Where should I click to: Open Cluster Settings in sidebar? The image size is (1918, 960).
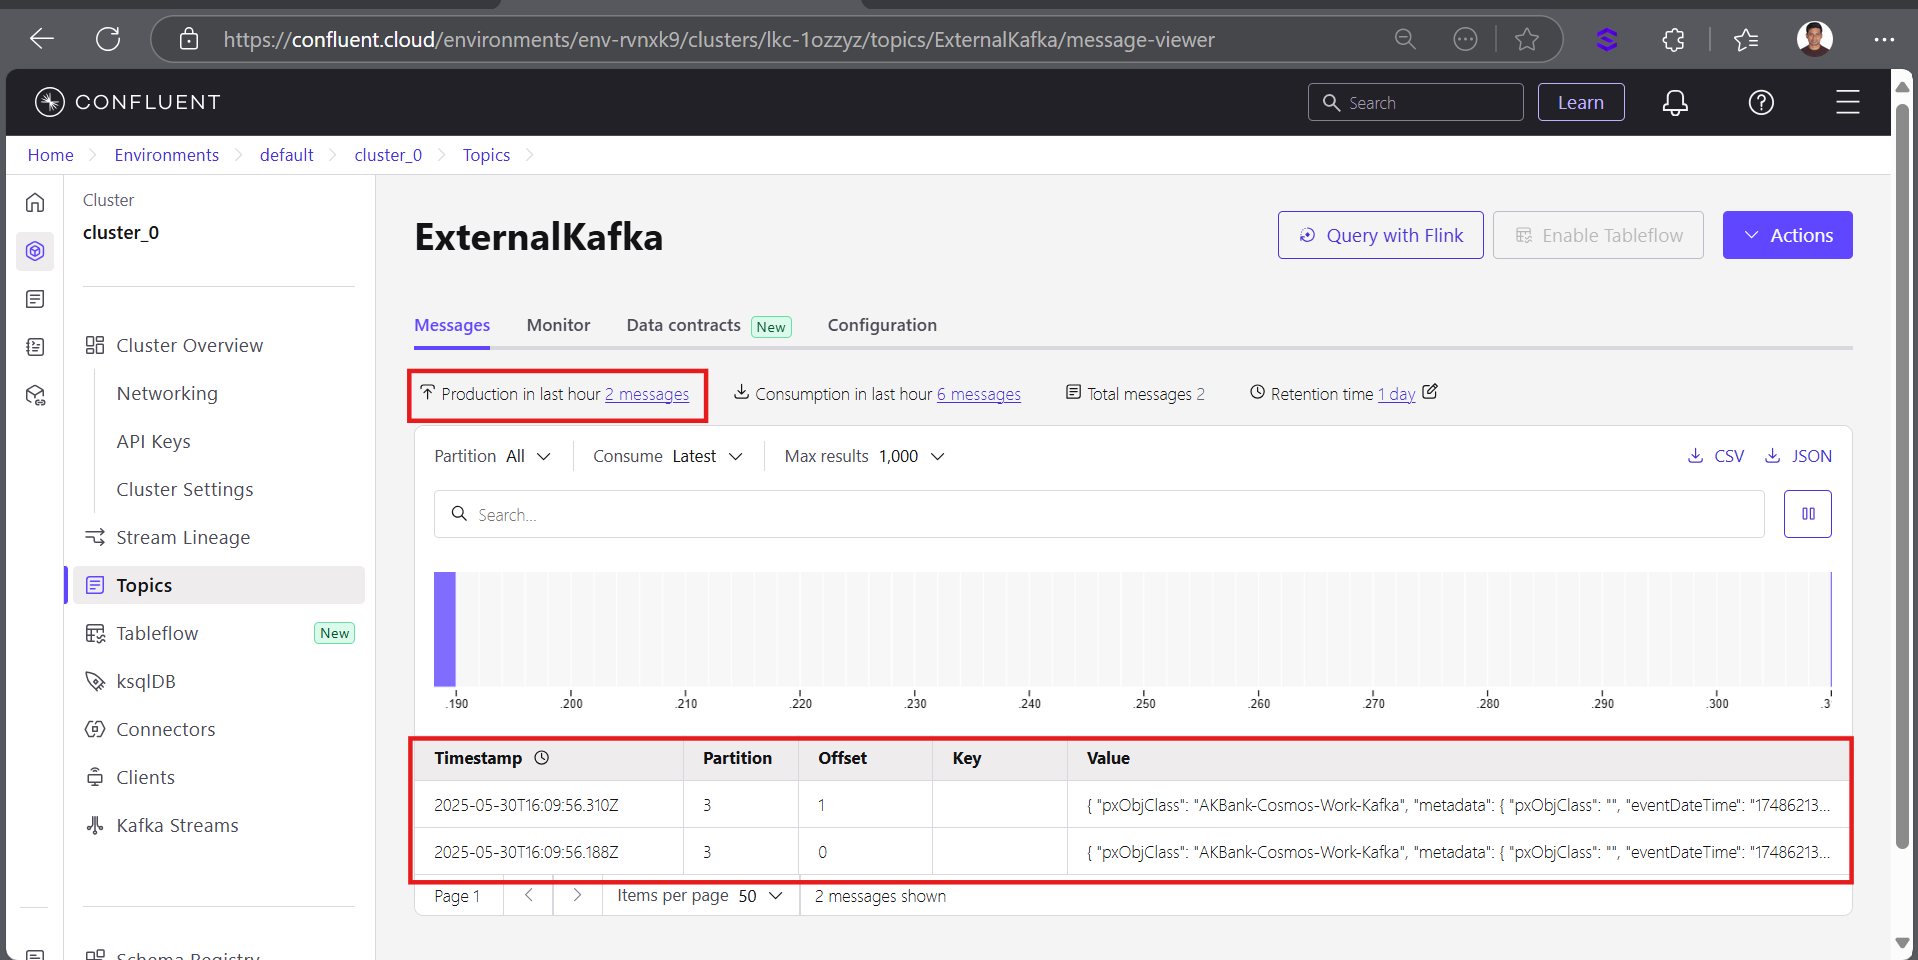[x=185, y=489]
